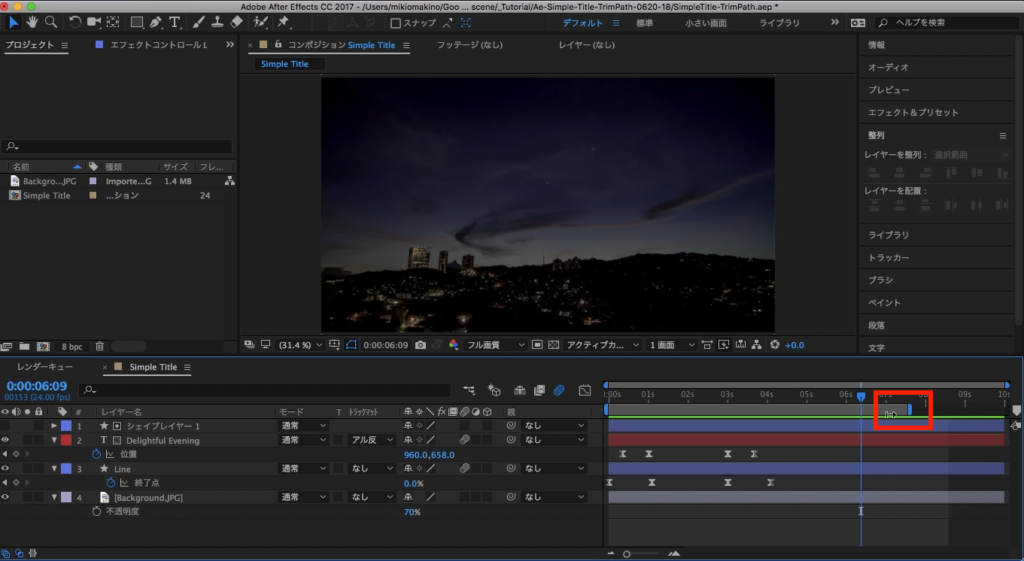Choose the Pen tool in toolbar

point(157,22)
